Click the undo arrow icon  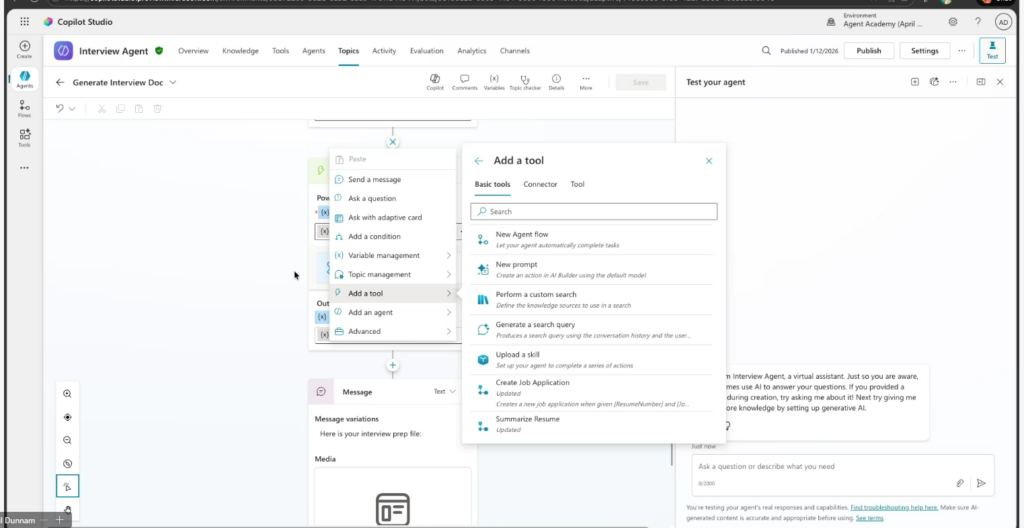click(x=60, y=108)
